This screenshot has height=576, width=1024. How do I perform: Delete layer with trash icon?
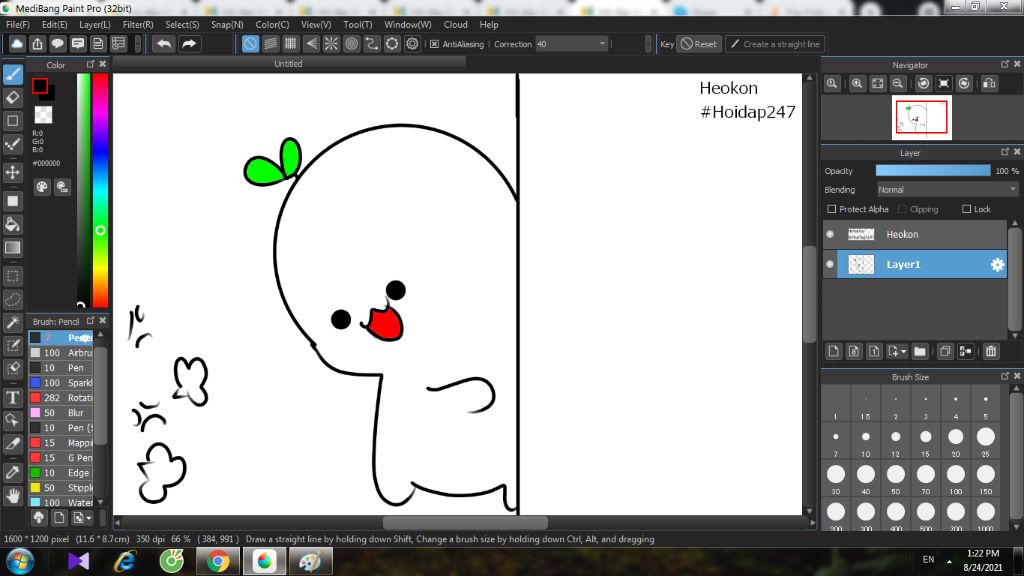coord(991,351)
